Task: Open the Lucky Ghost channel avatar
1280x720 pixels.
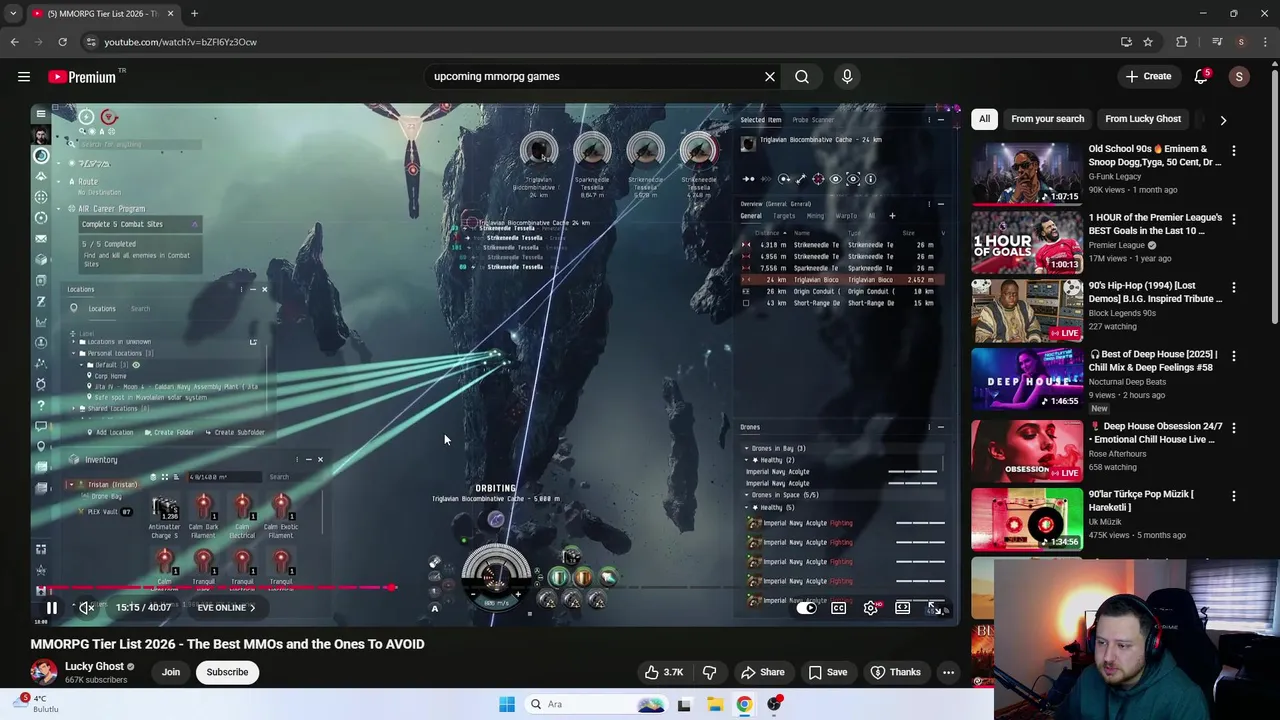Action: tap(44, 672)
